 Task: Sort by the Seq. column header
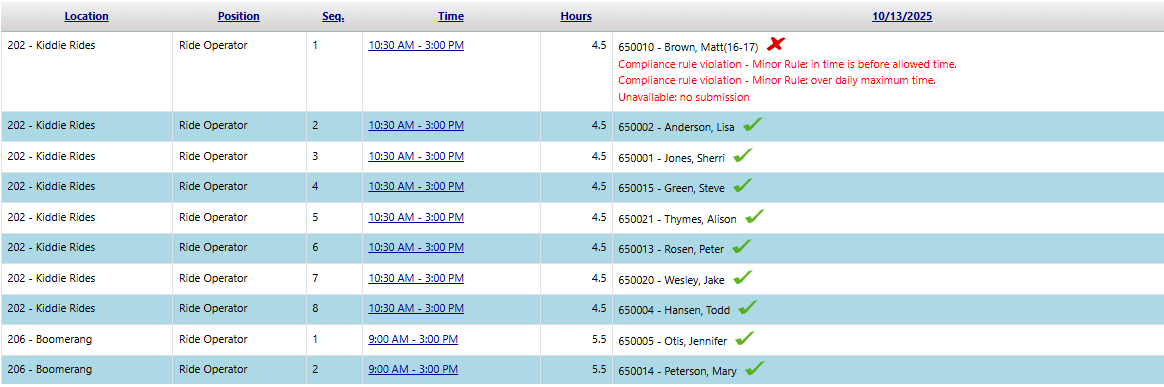(x=333, y=16)
